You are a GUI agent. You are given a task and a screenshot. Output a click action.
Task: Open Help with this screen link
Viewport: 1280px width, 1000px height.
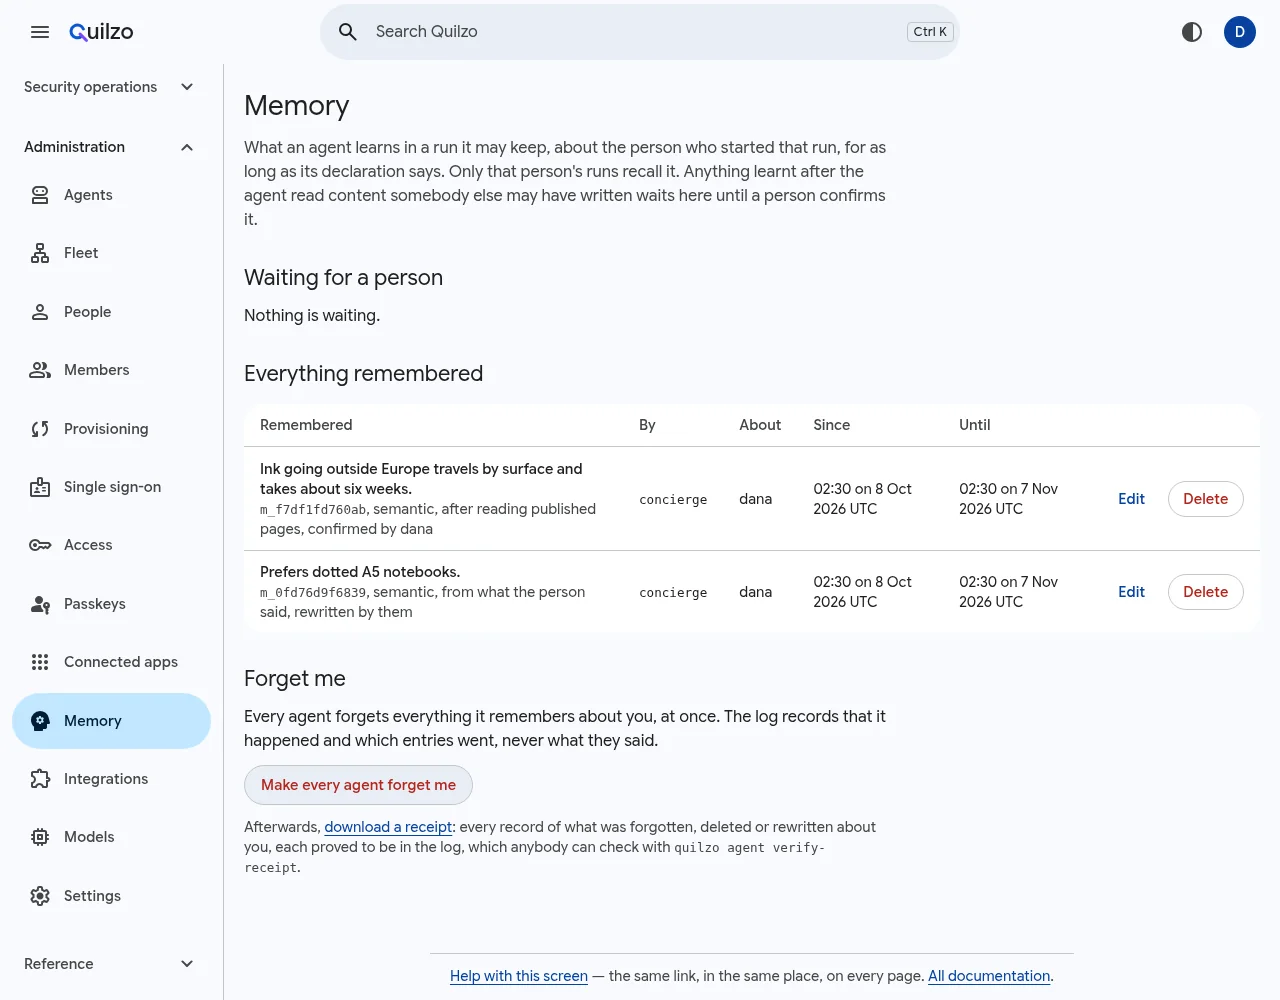point(519,976)
